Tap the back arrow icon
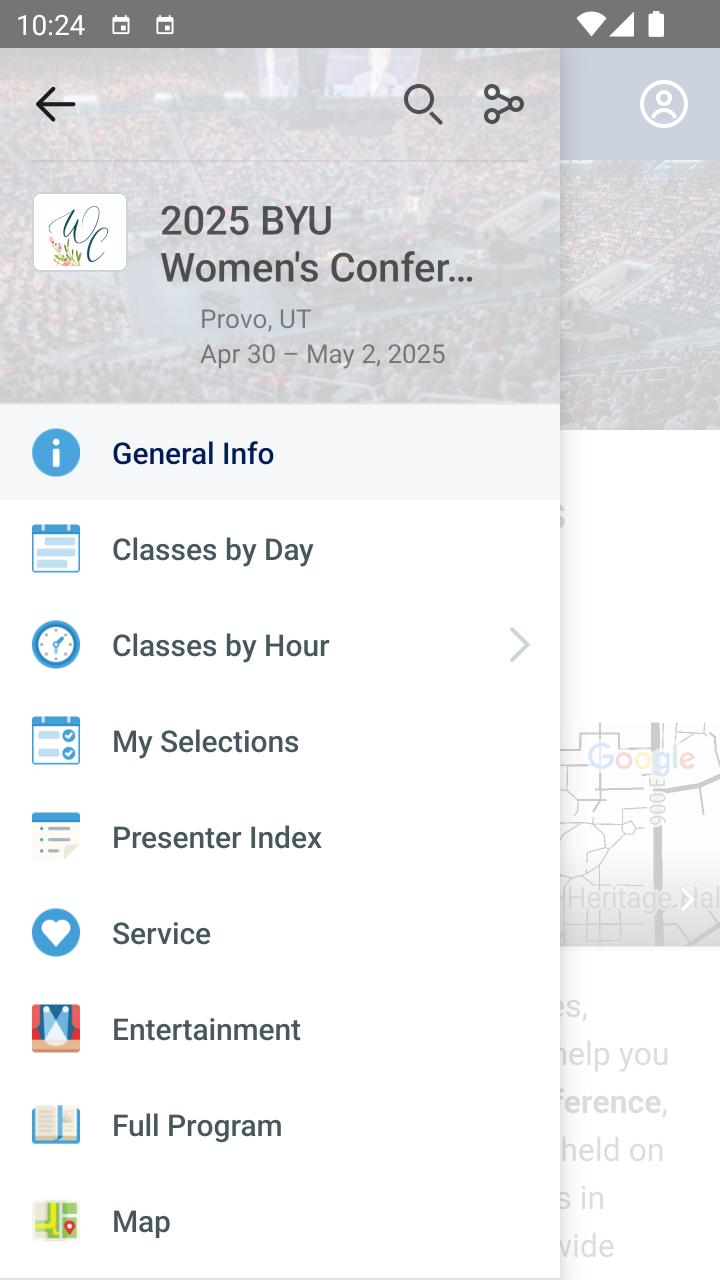This screenshot has height=1280, width=720. (55, 104)
